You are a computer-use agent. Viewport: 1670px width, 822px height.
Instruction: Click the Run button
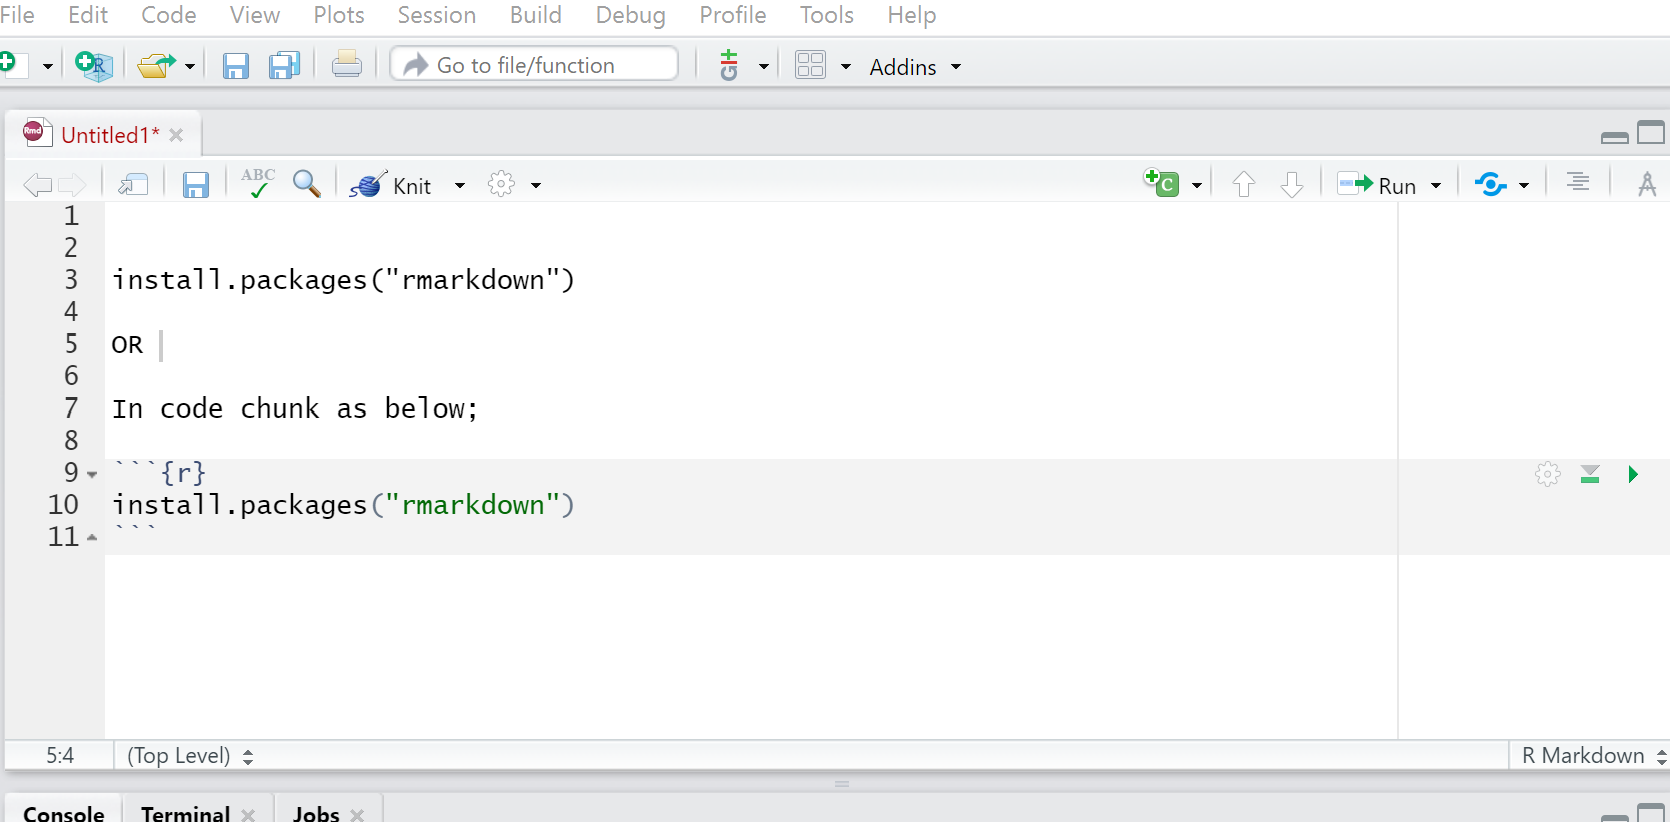coord(1377,185)
